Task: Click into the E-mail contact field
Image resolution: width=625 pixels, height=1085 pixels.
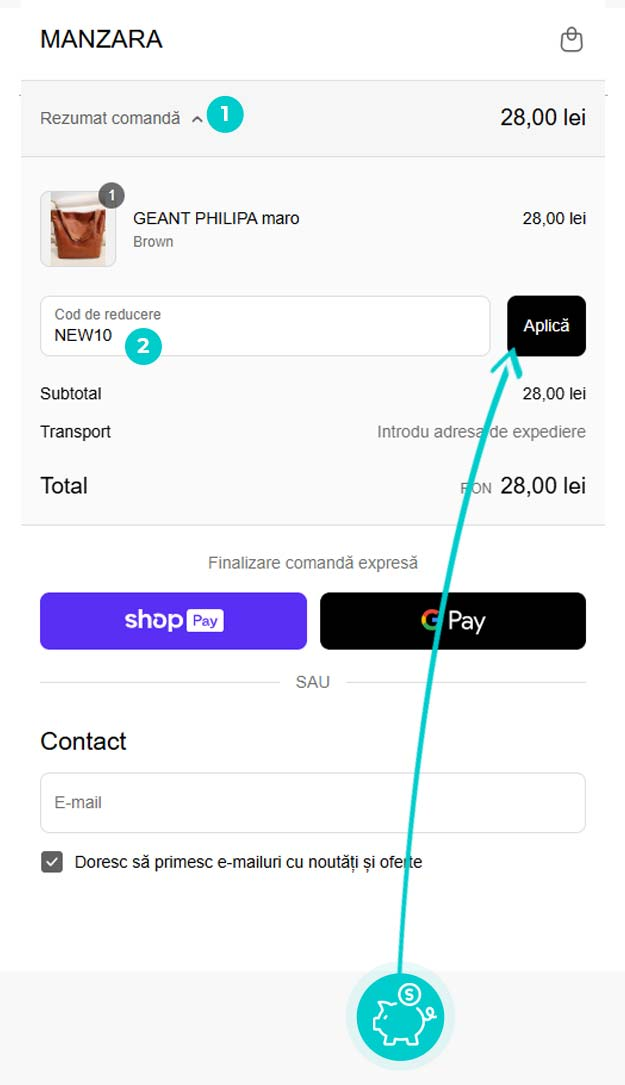Action: pos(312,802)
